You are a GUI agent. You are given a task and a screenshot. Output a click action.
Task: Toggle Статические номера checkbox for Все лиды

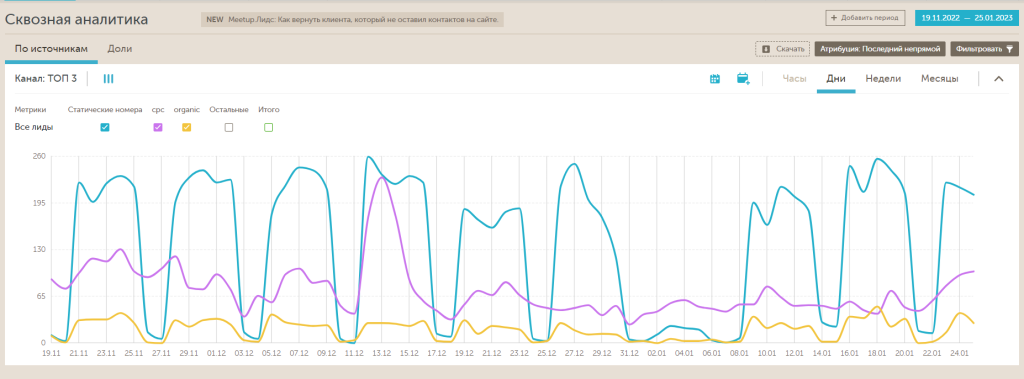coord(104,127)
